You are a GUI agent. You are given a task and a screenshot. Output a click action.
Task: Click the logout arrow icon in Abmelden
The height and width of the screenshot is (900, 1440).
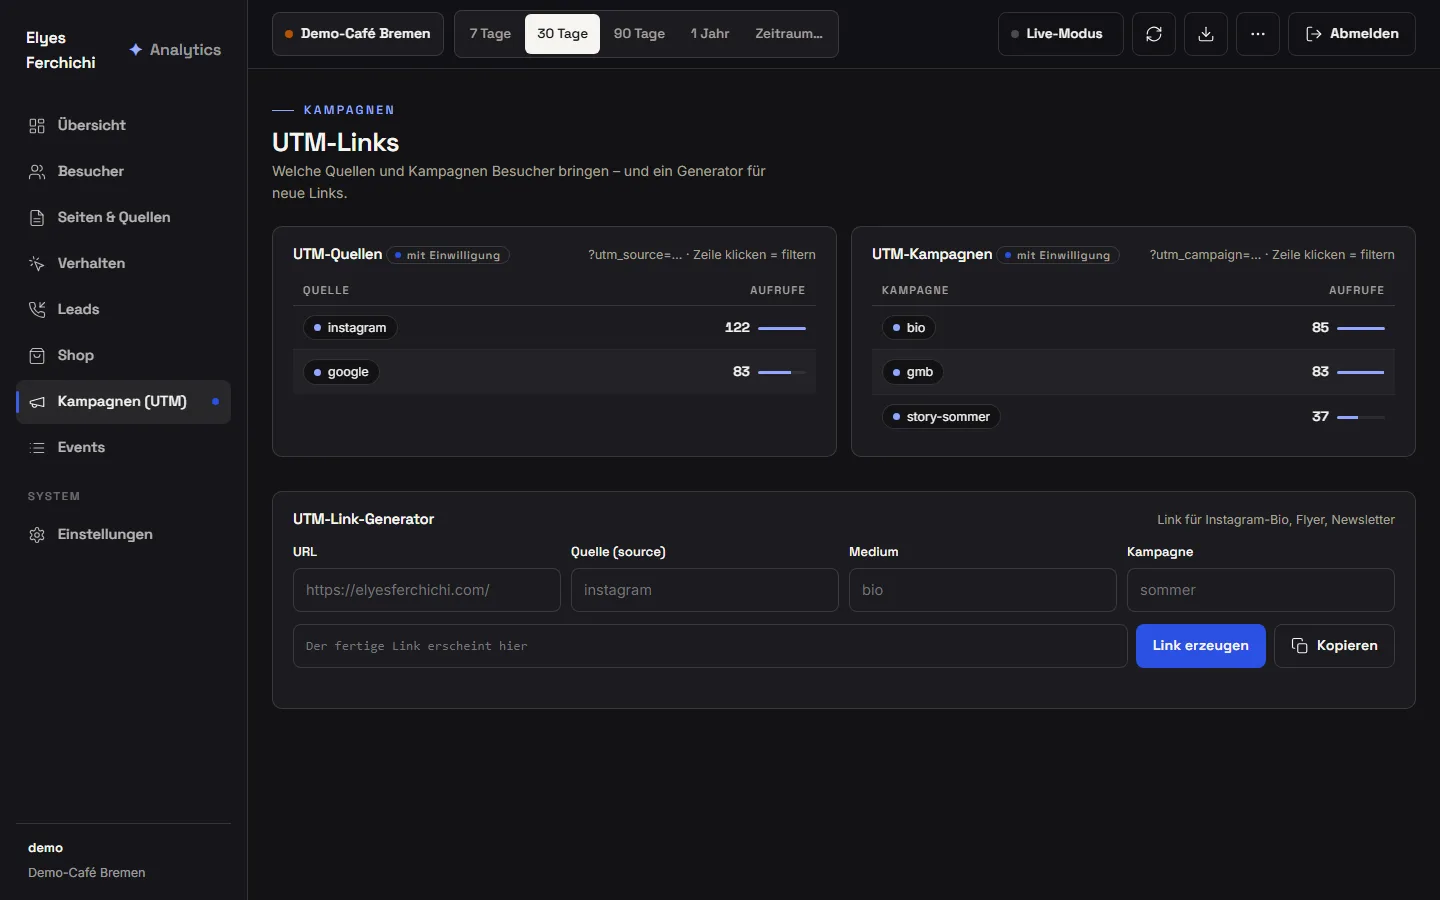pos(1314,34)
